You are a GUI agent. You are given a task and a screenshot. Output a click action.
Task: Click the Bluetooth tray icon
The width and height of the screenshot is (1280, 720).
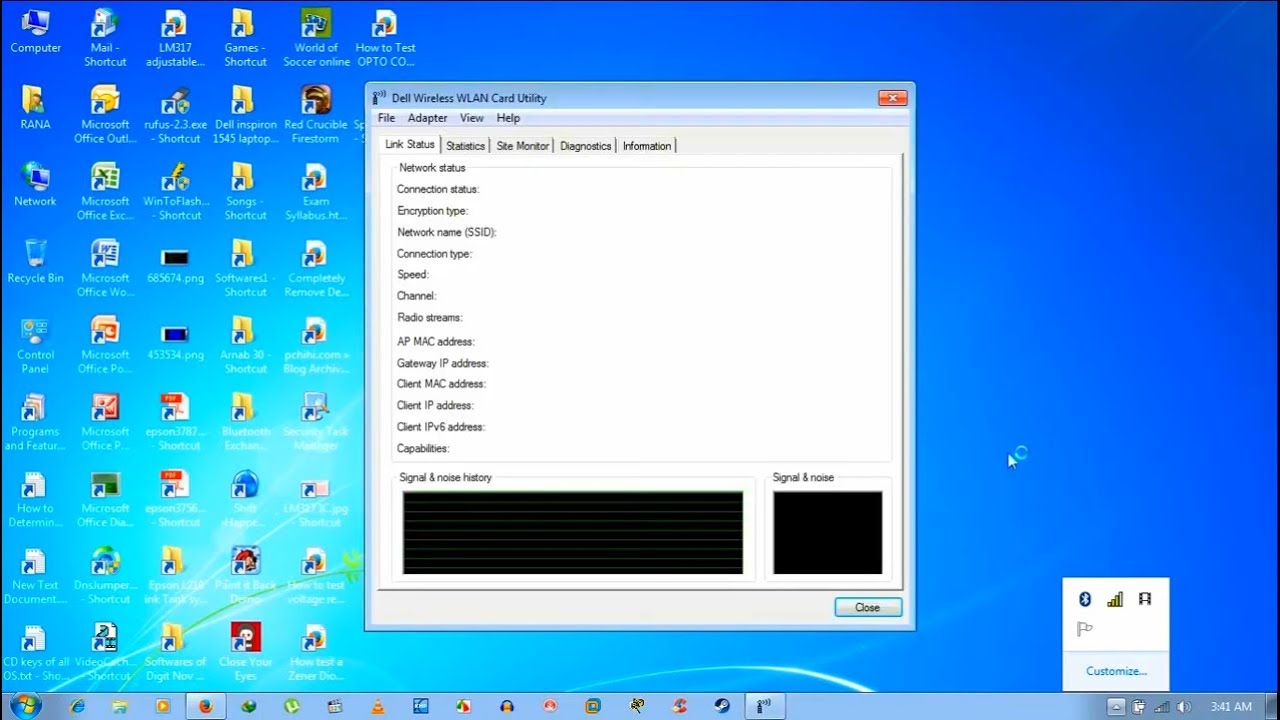pyautogui.click(x=1085, y=599)
